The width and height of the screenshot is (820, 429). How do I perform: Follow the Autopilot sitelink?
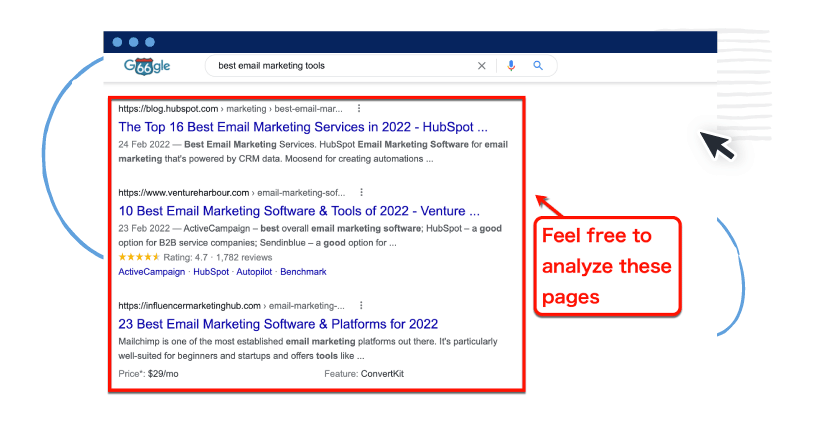click(255, 272)
